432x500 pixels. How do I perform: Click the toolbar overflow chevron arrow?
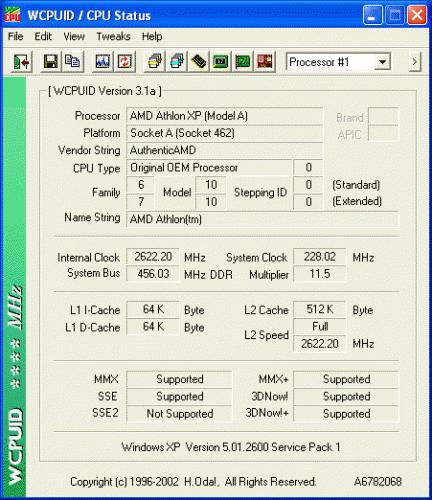(414, 62)
